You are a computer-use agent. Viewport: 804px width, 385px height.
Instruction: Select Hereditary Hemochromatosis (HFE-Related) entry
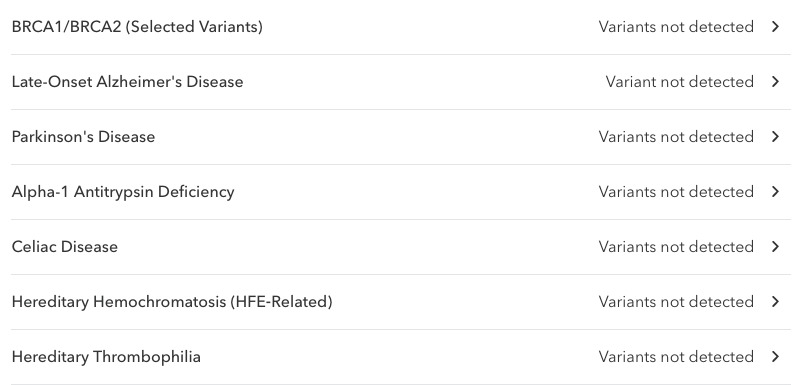[x=401, y=301]
